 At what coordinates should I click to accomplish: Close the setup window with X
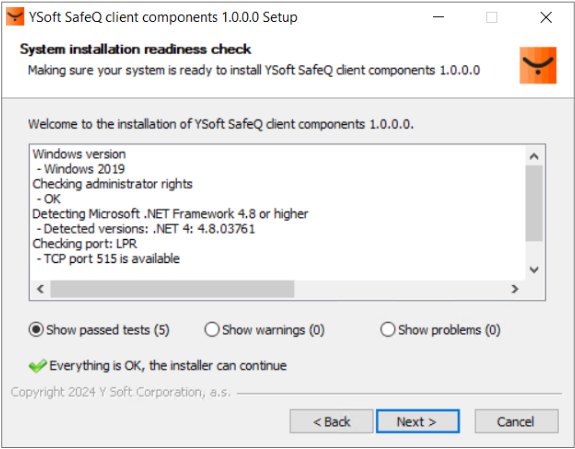tap(546, 17)
